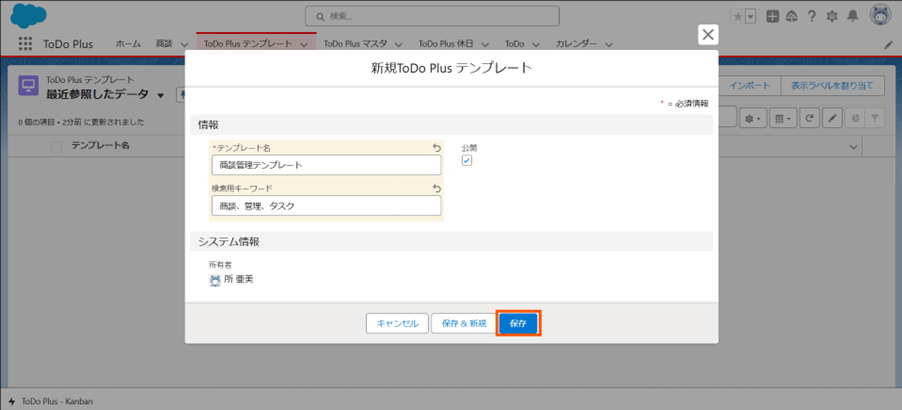
Task: Open the 最近参照したデータ list view dropdown
Action: (160, 95)
